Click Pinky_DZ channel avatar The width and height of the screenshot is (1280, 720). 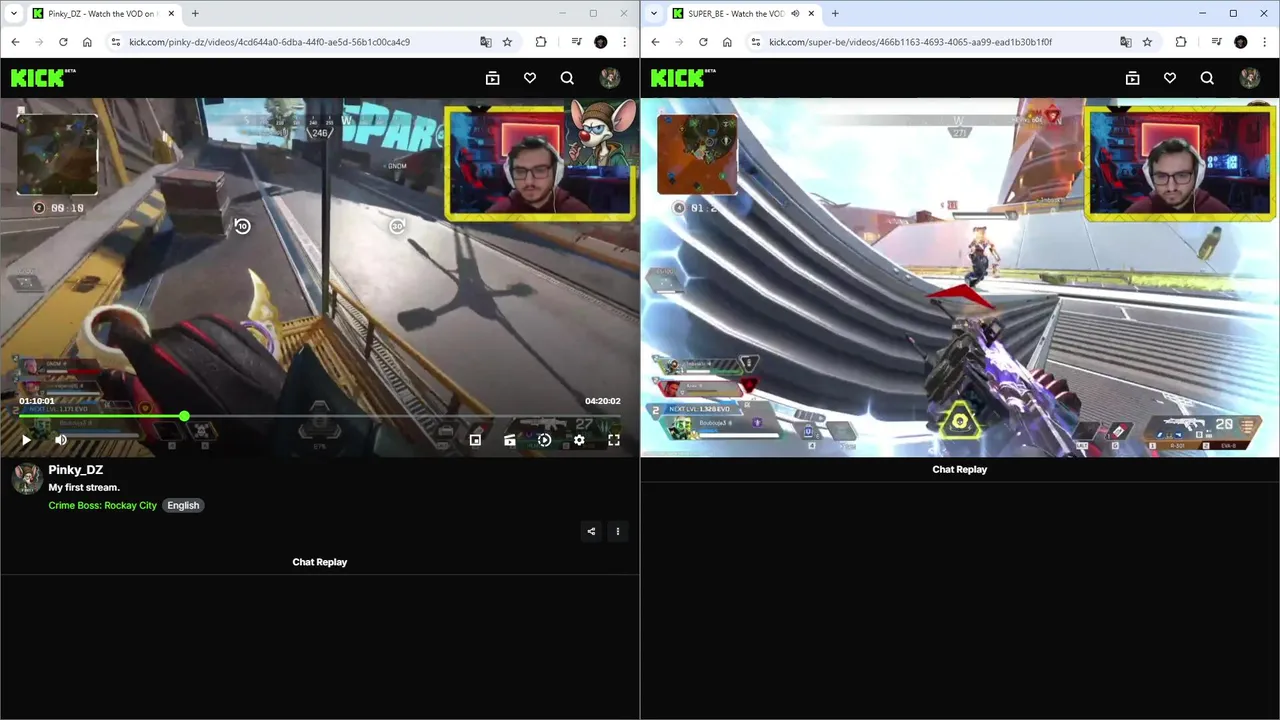26,479
